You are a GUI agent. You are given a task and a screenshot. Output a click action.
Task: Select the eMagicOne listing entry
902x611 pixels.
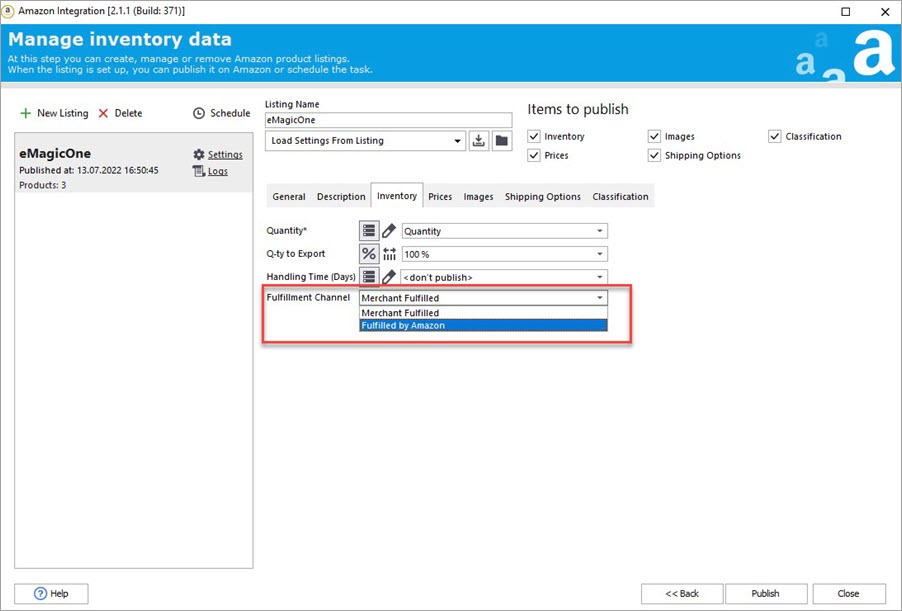pyautogui.click(x=133, y=163)
